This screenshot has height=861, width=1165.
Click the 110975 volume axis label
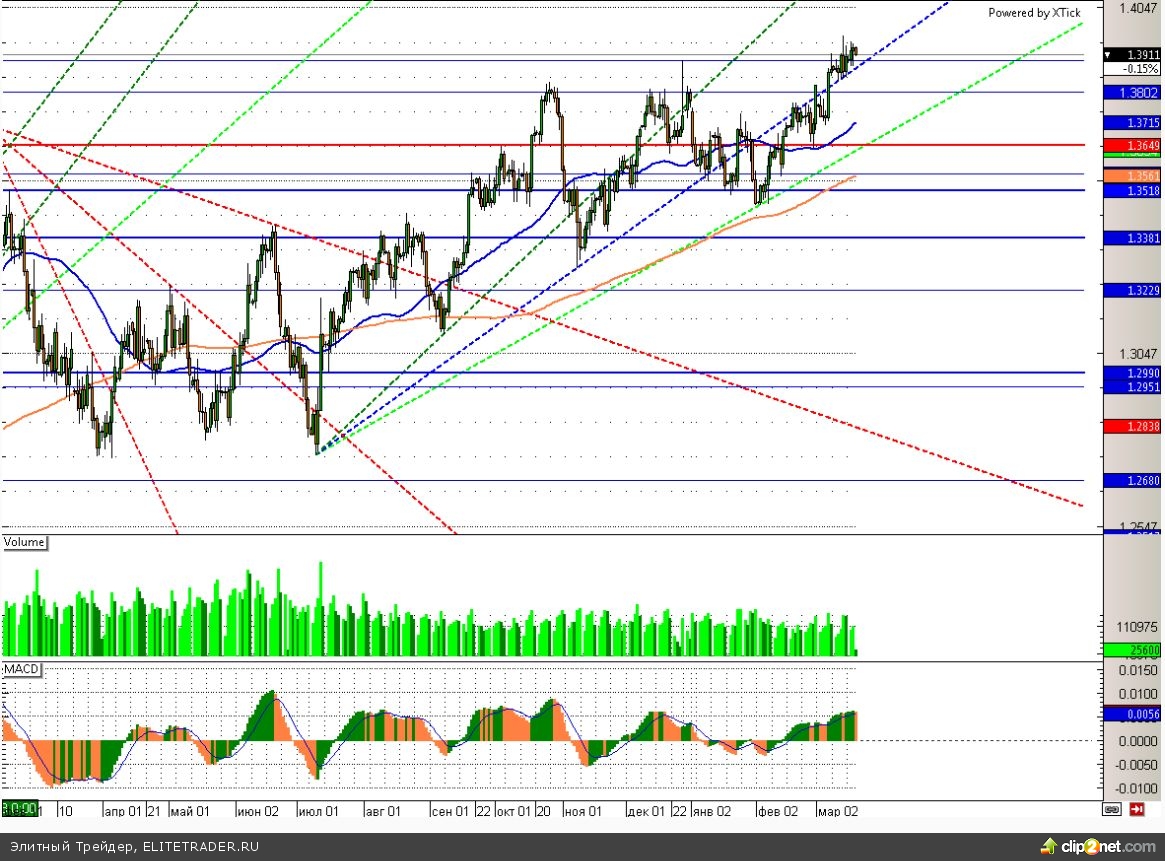point(1138,628)
